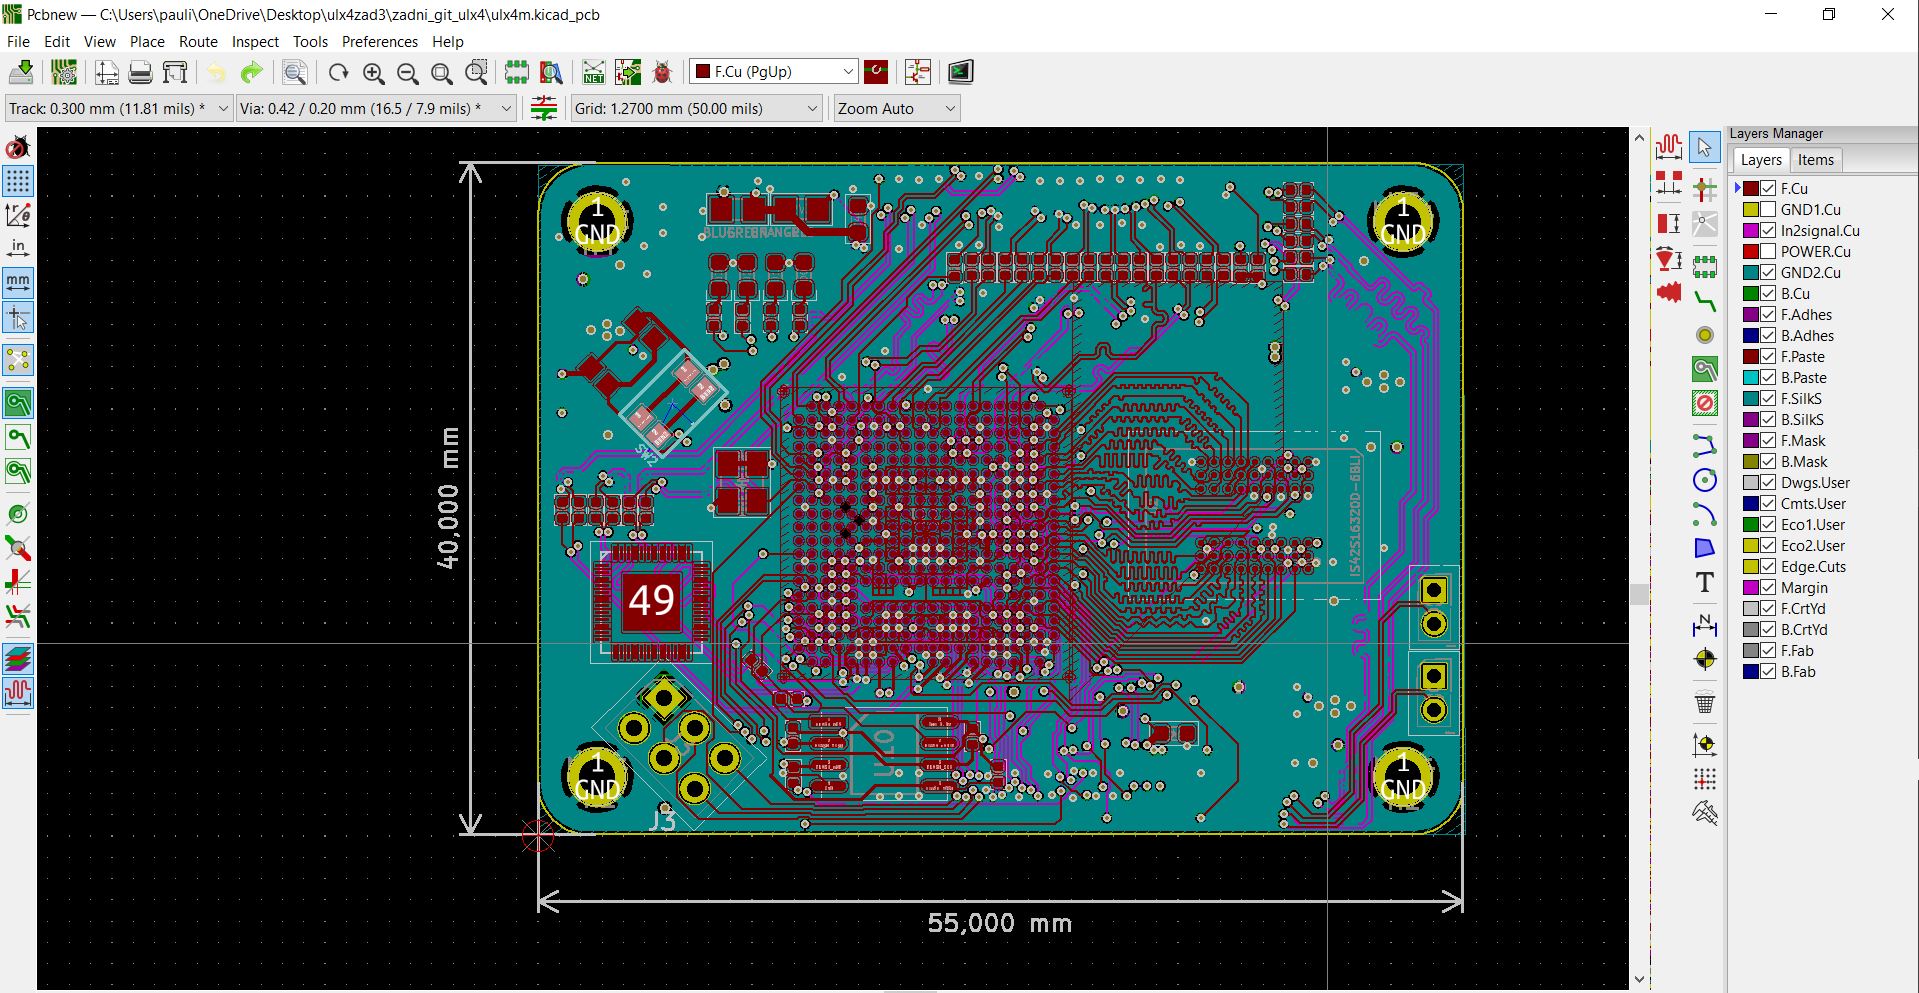The width and height of the screenshot is (1919, 993).
Task: Click the Print board icon
Action: (x=140, y=72)
